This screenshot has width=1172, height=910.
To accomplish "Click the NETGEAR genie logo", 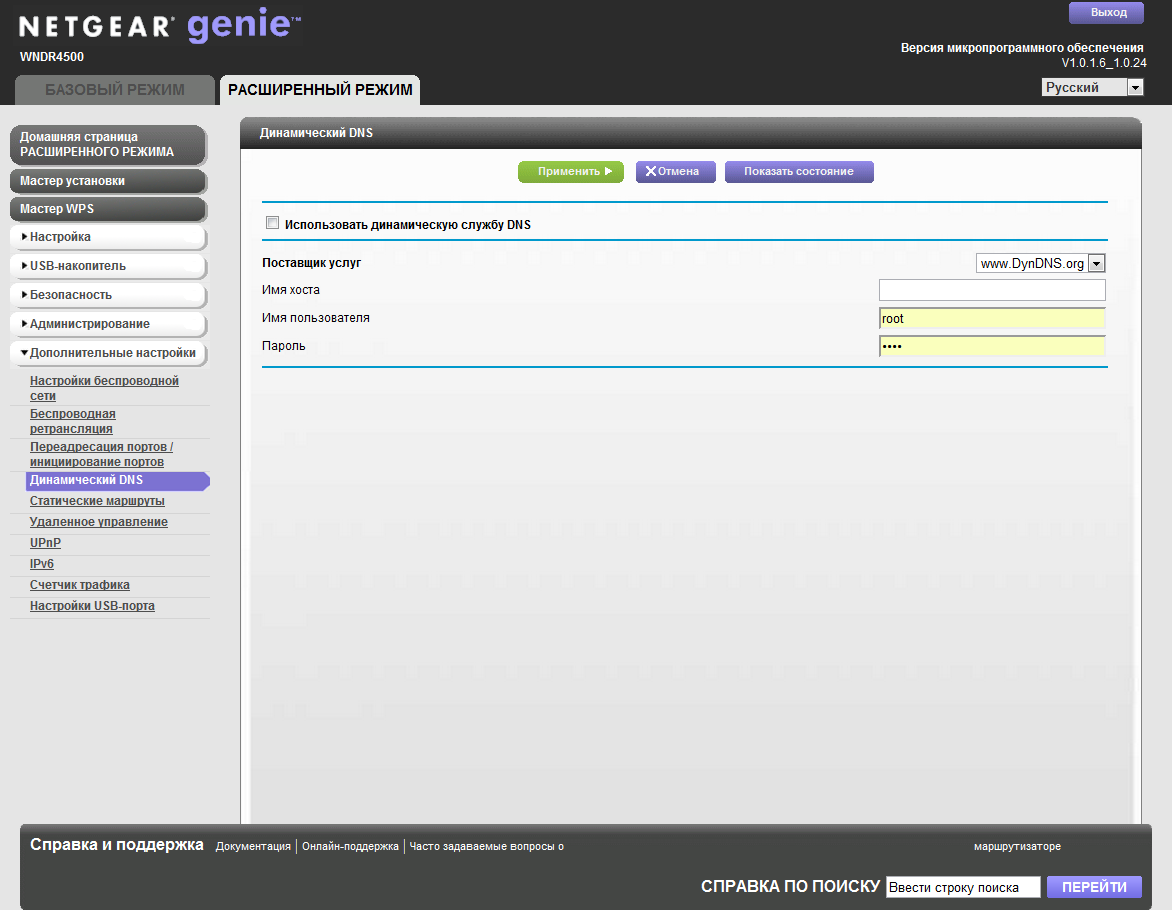I will click(160, 27).
